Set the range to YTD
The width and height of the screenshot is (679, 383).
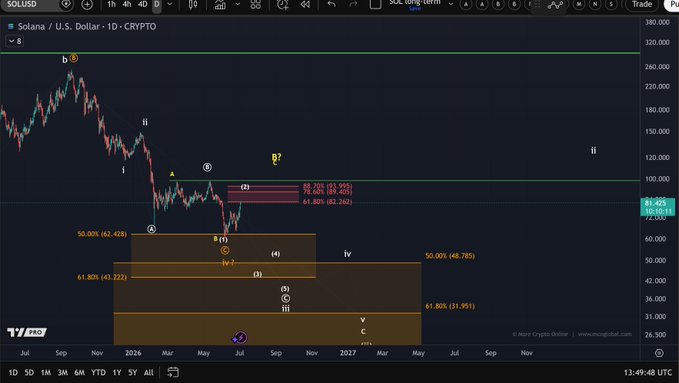click(98, 373)
